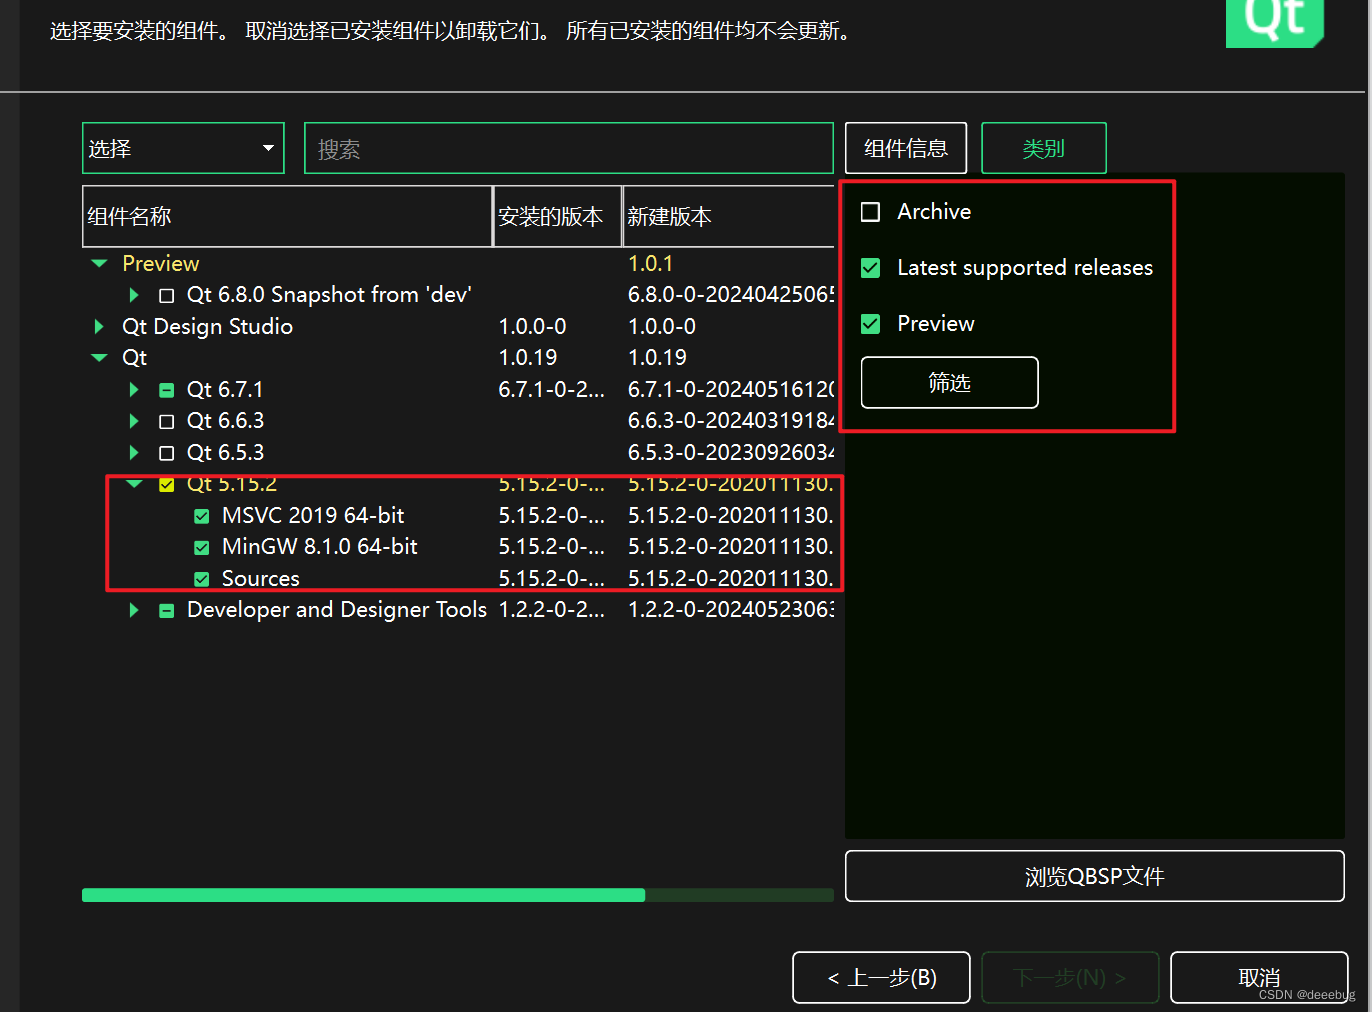Collapse the Preview tree node
1372x1012 pixels.
99,264
